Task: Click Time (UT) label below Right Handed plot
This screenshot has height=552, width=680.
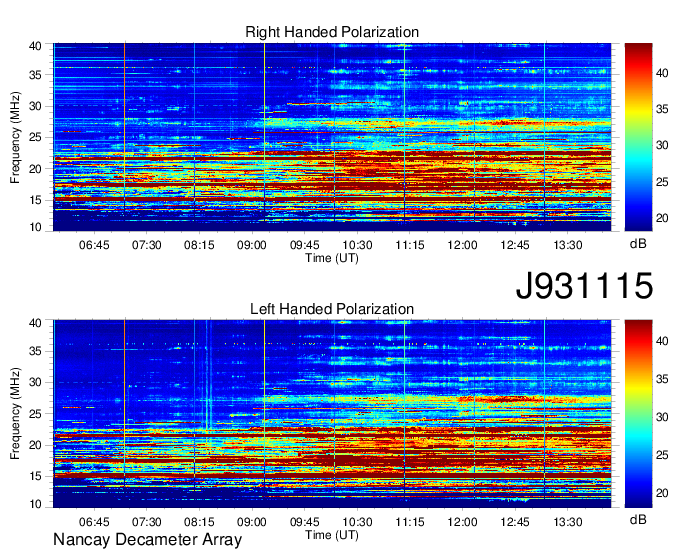Action: pos(332,258)
